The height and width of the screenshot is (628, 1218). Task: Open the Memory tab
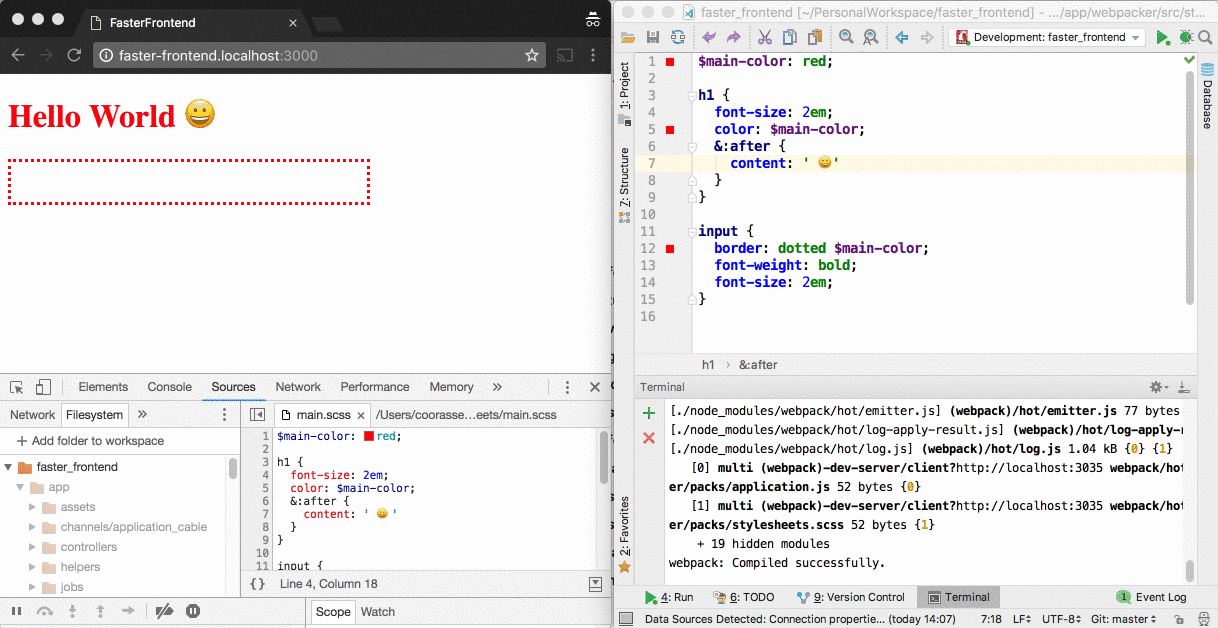coord(451,387)
